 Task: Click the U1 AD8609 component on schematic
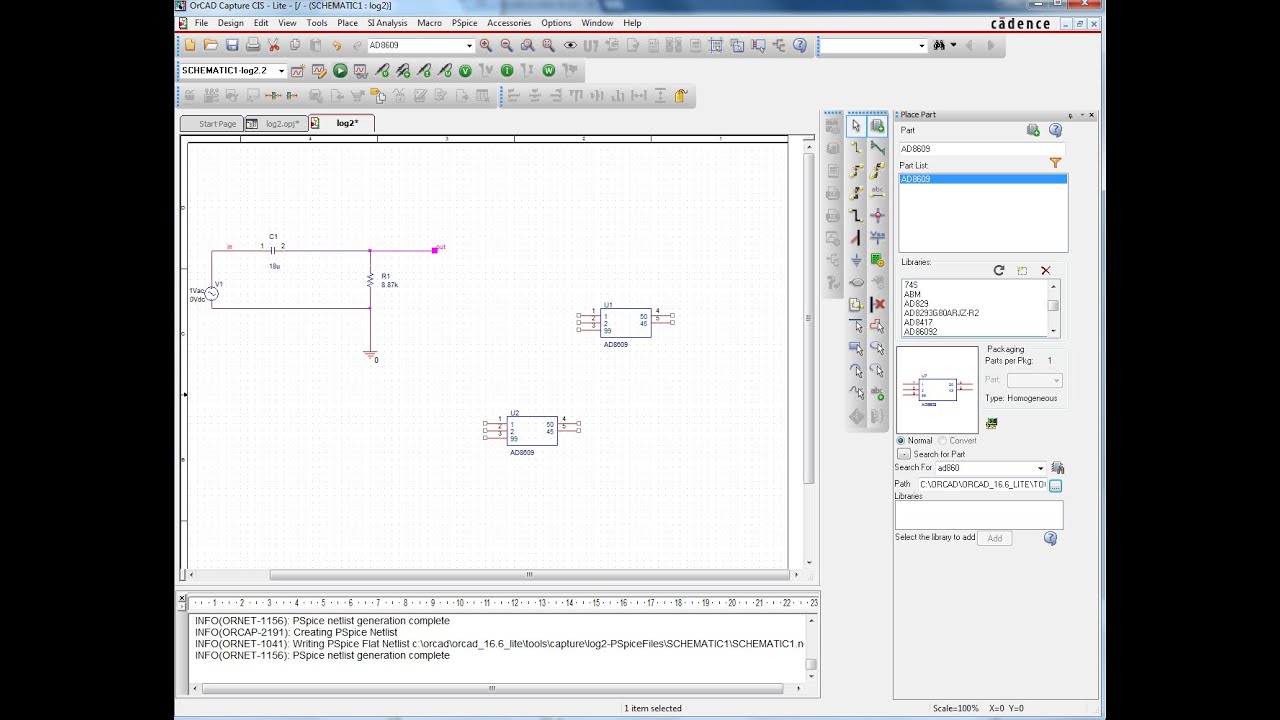pyautogui.click(x=625, y=323)
